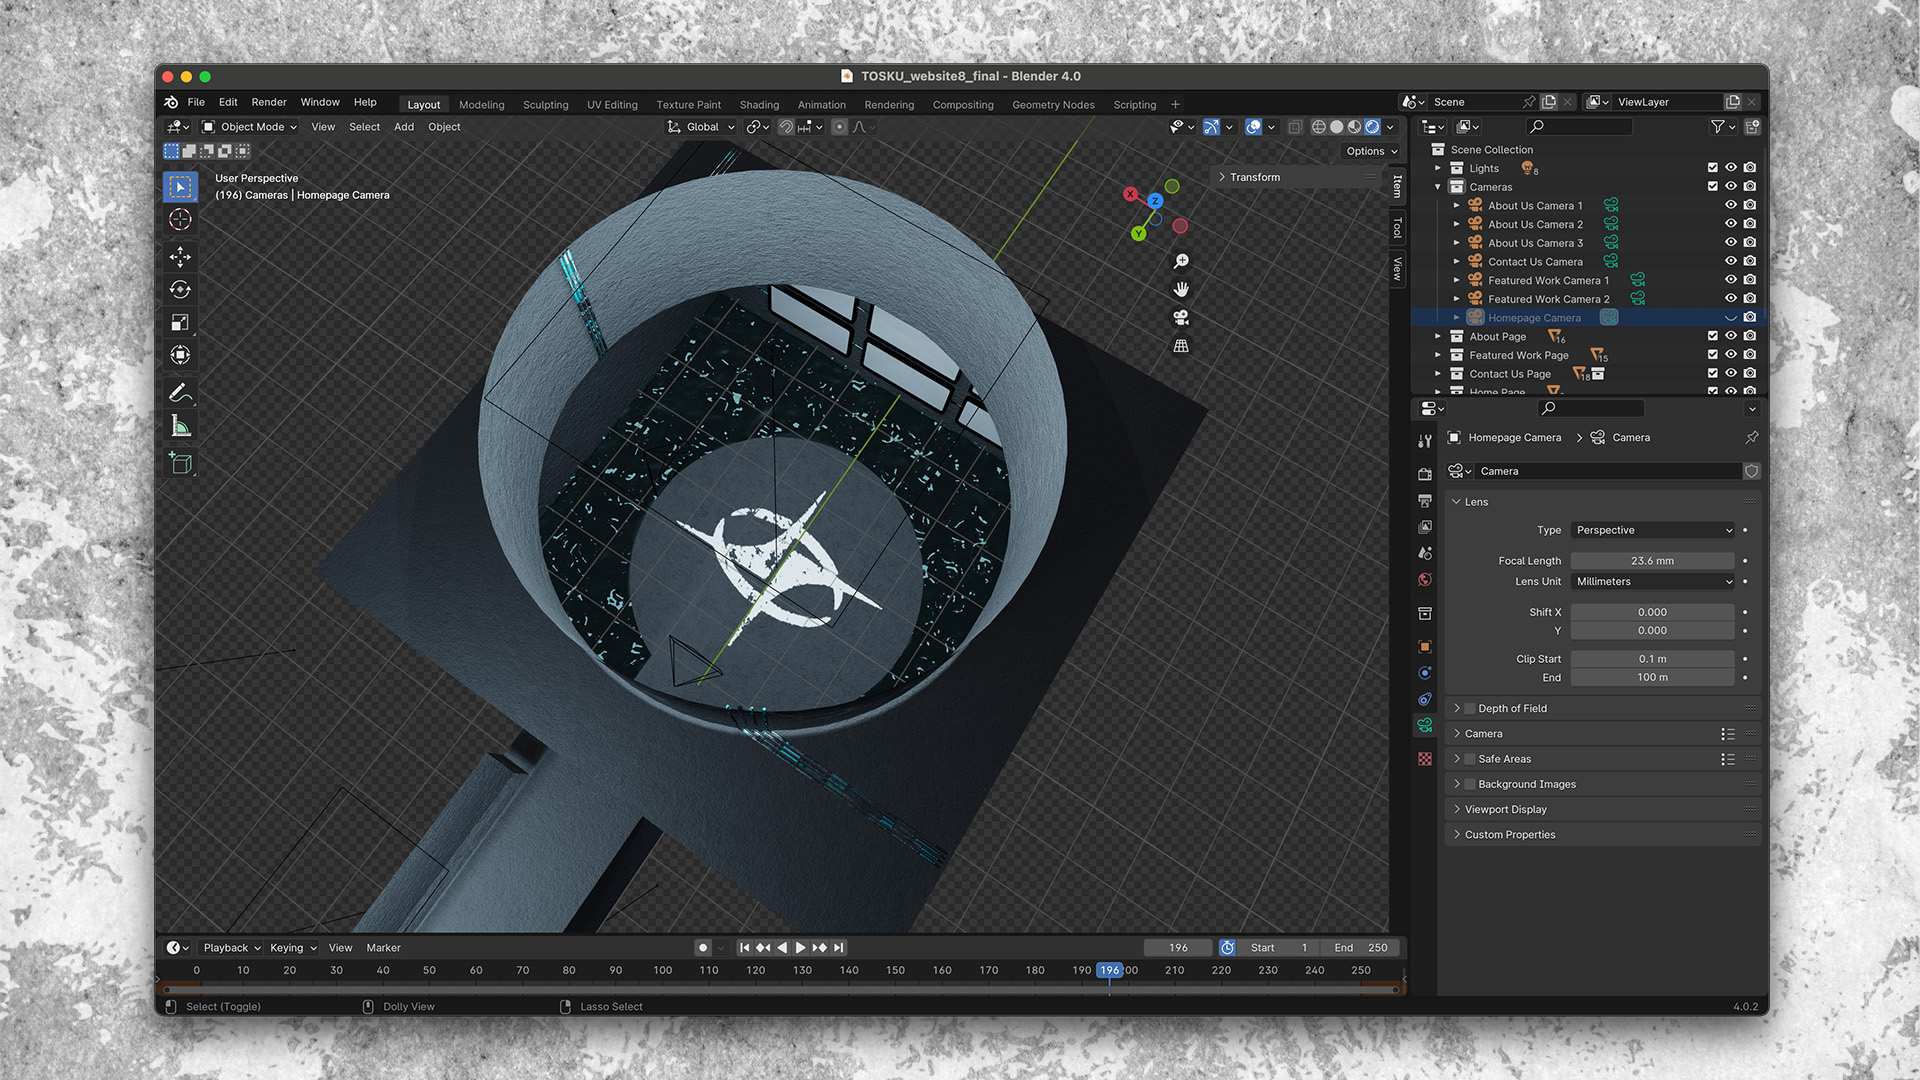Select the Scale tool

pyautogui.click(x=180, y=322)
